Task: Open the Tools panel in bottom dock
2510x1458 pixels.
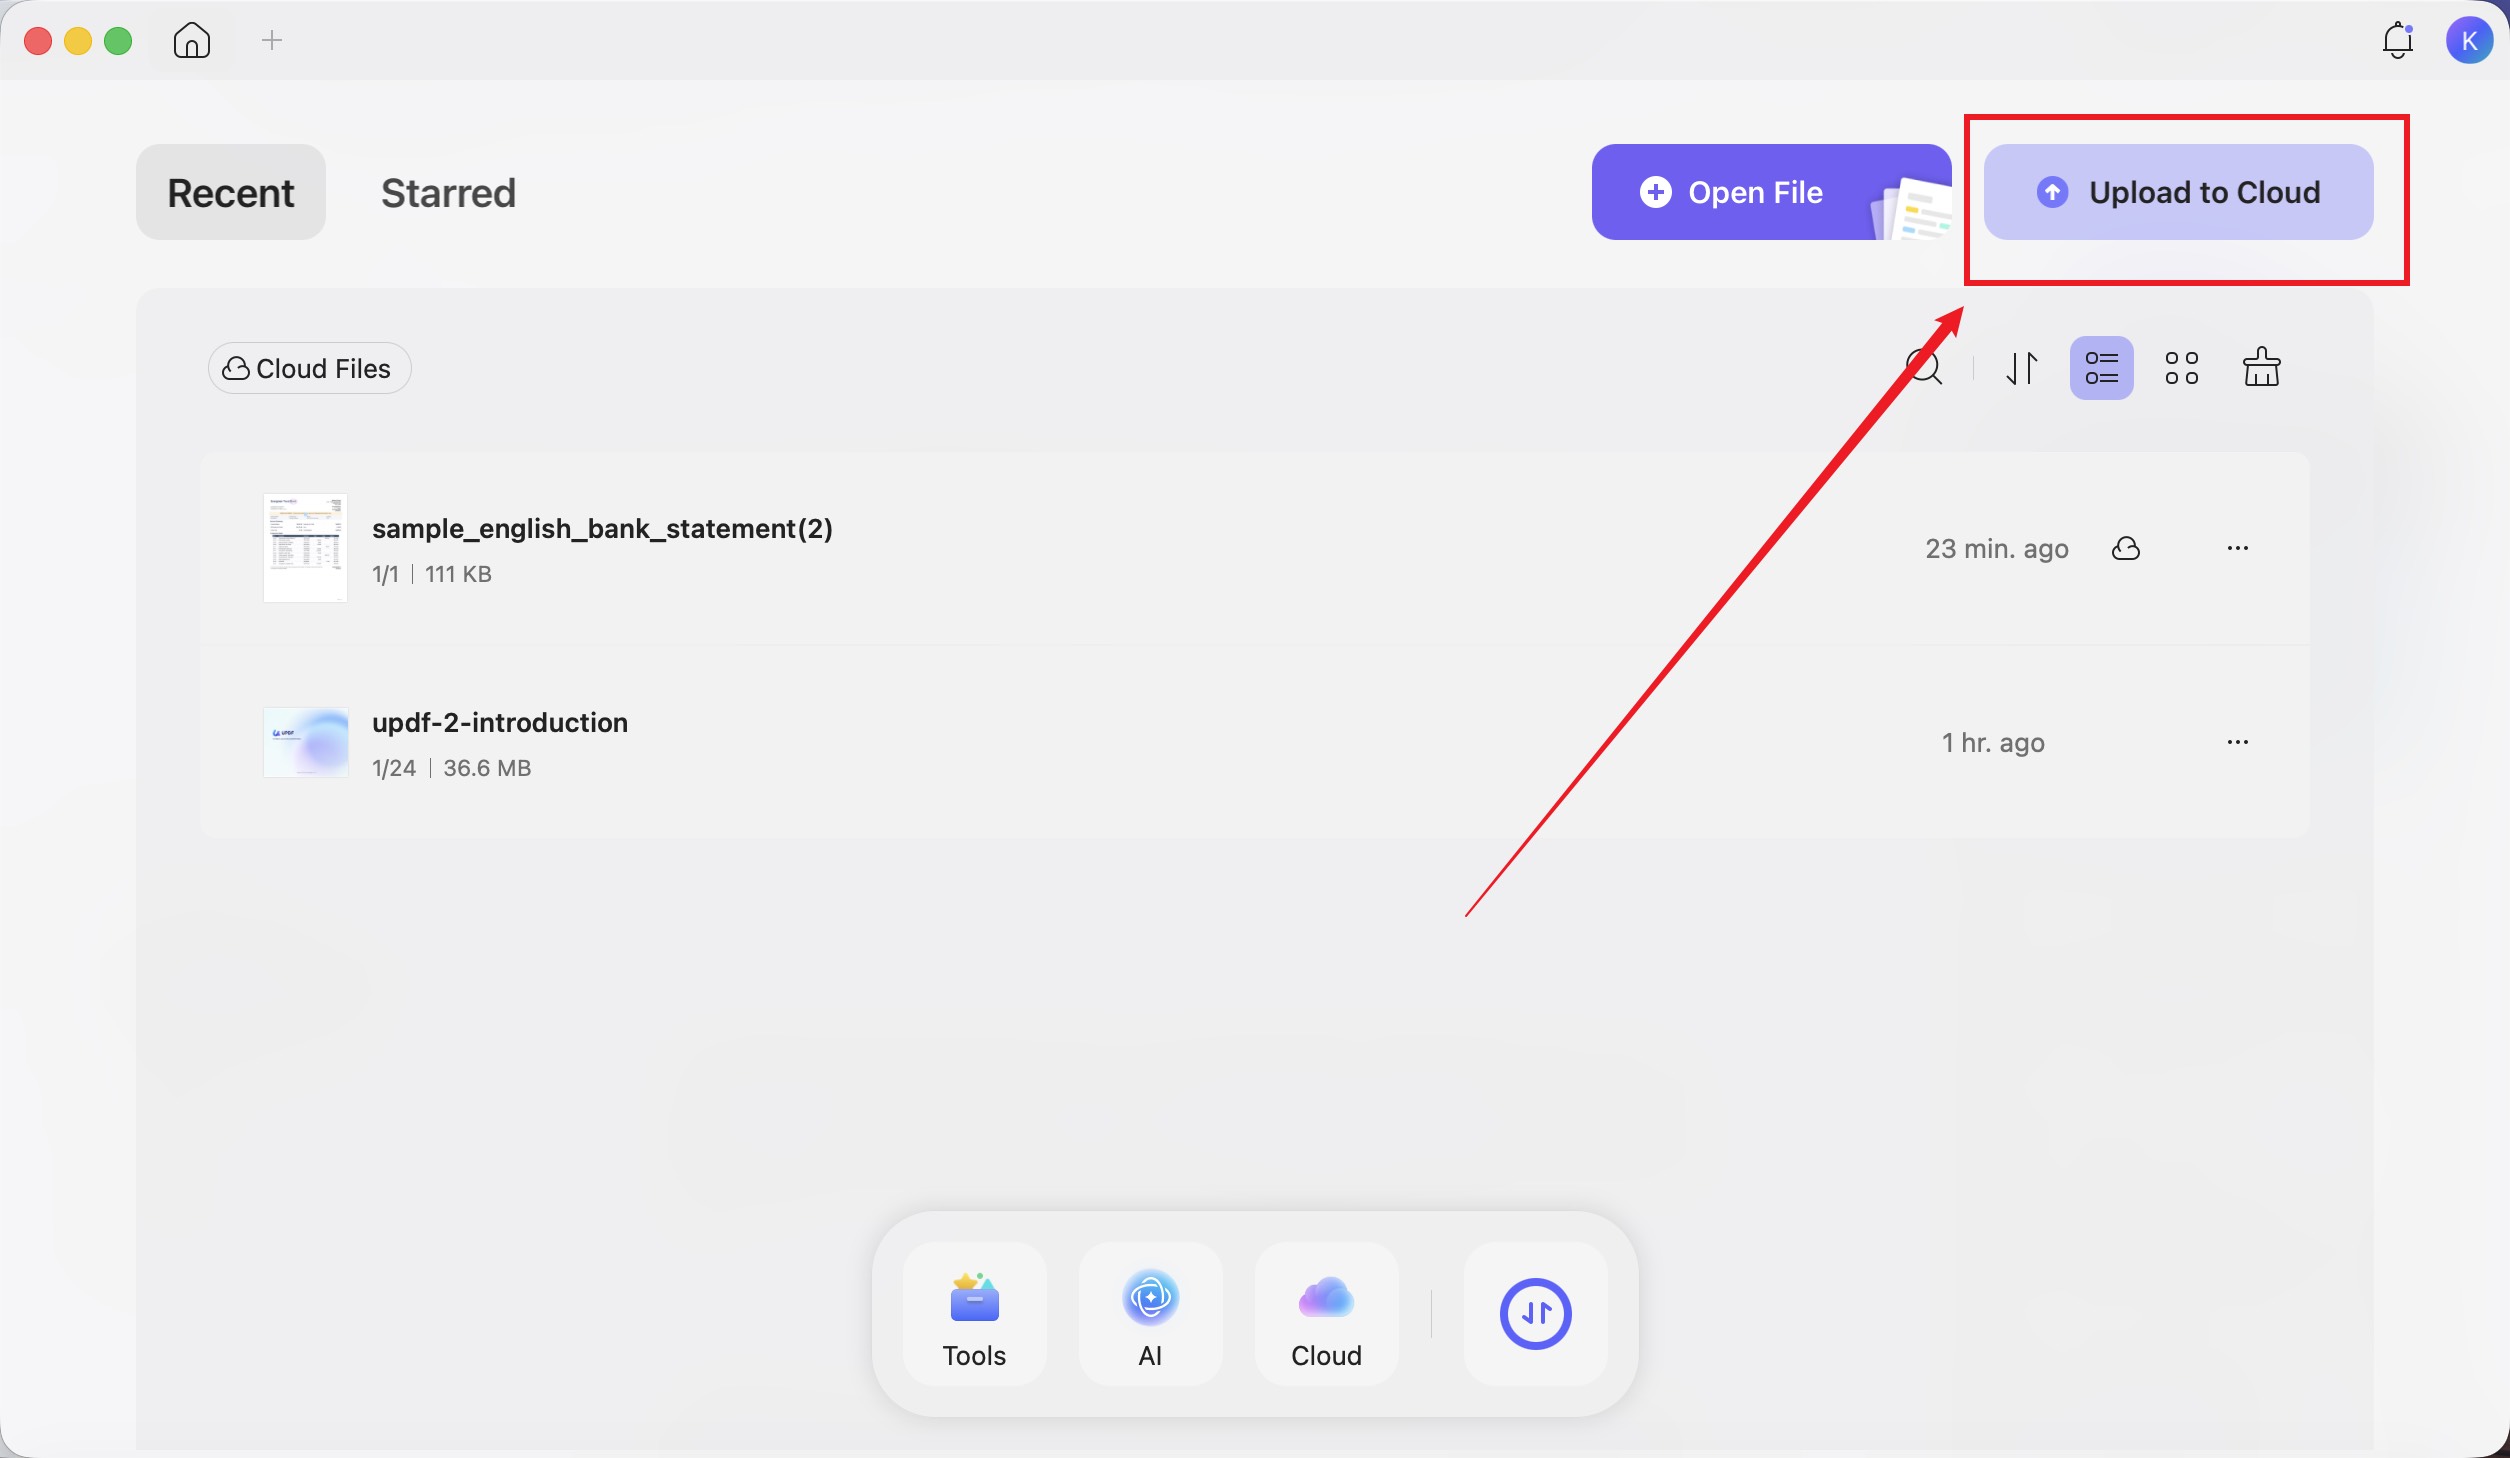Action: (974, 1313)
